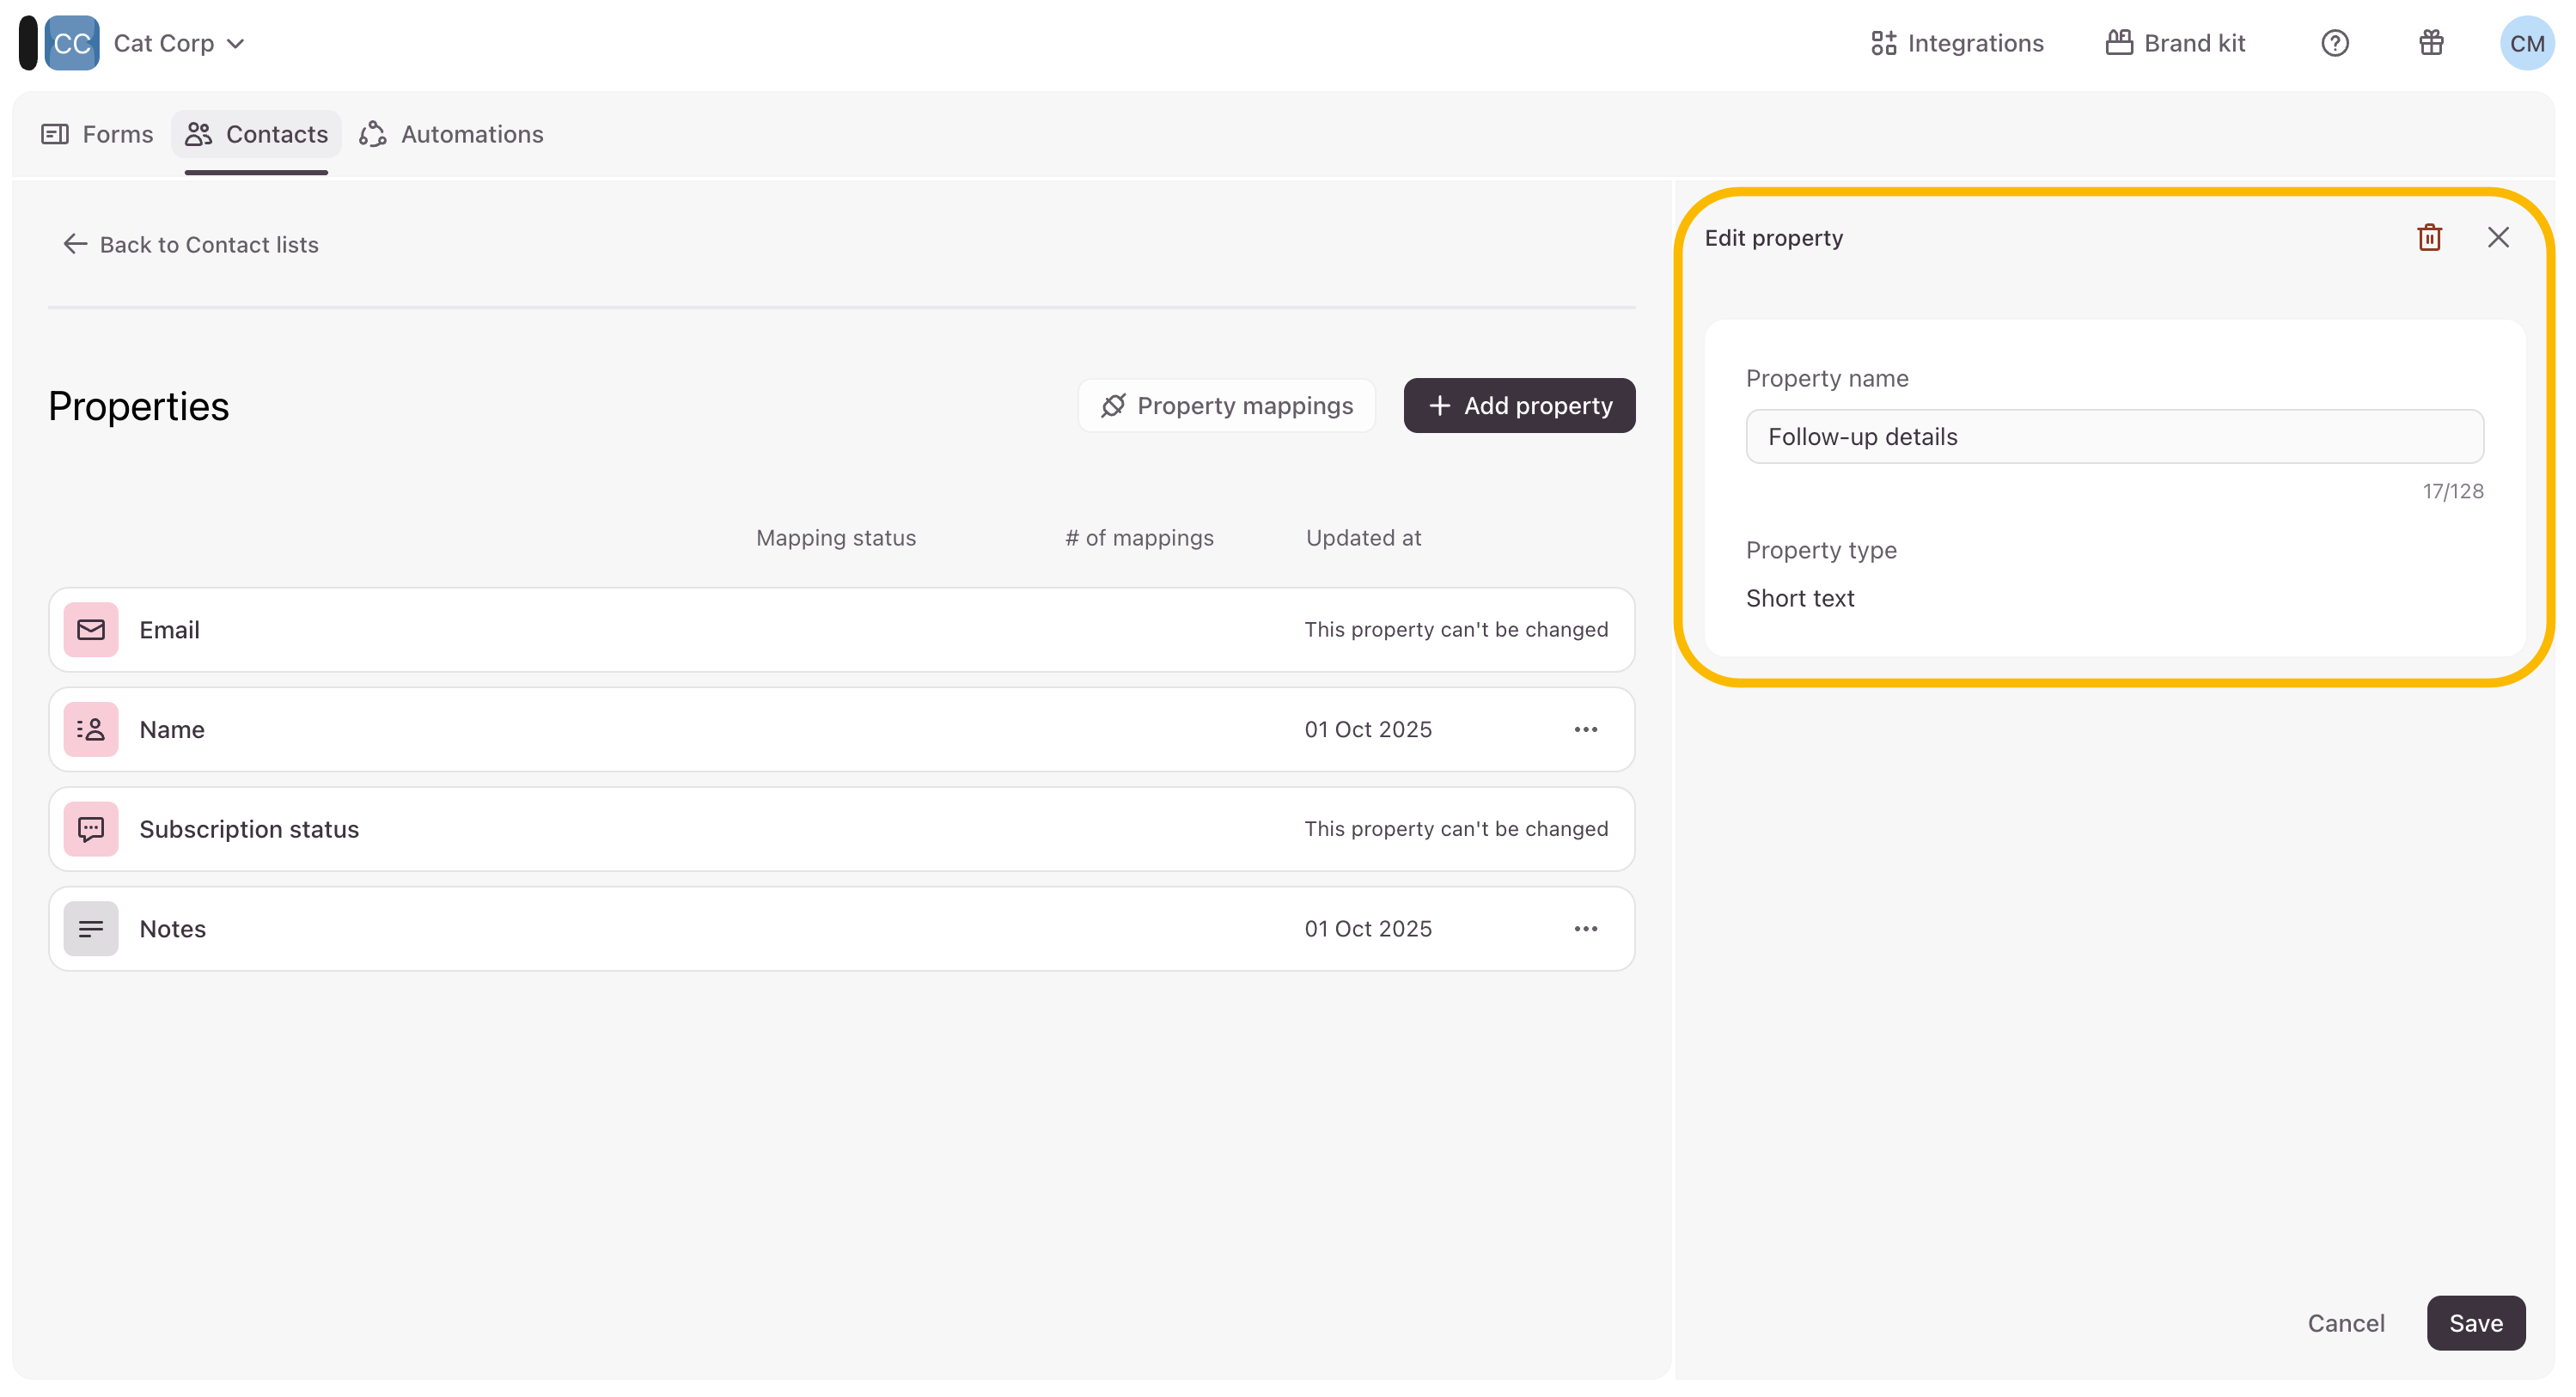Image resolution: width=2576 pixels, height=1397 pixels.
Task: Click the Notes property text icon
Action: (x=91, y=928)
